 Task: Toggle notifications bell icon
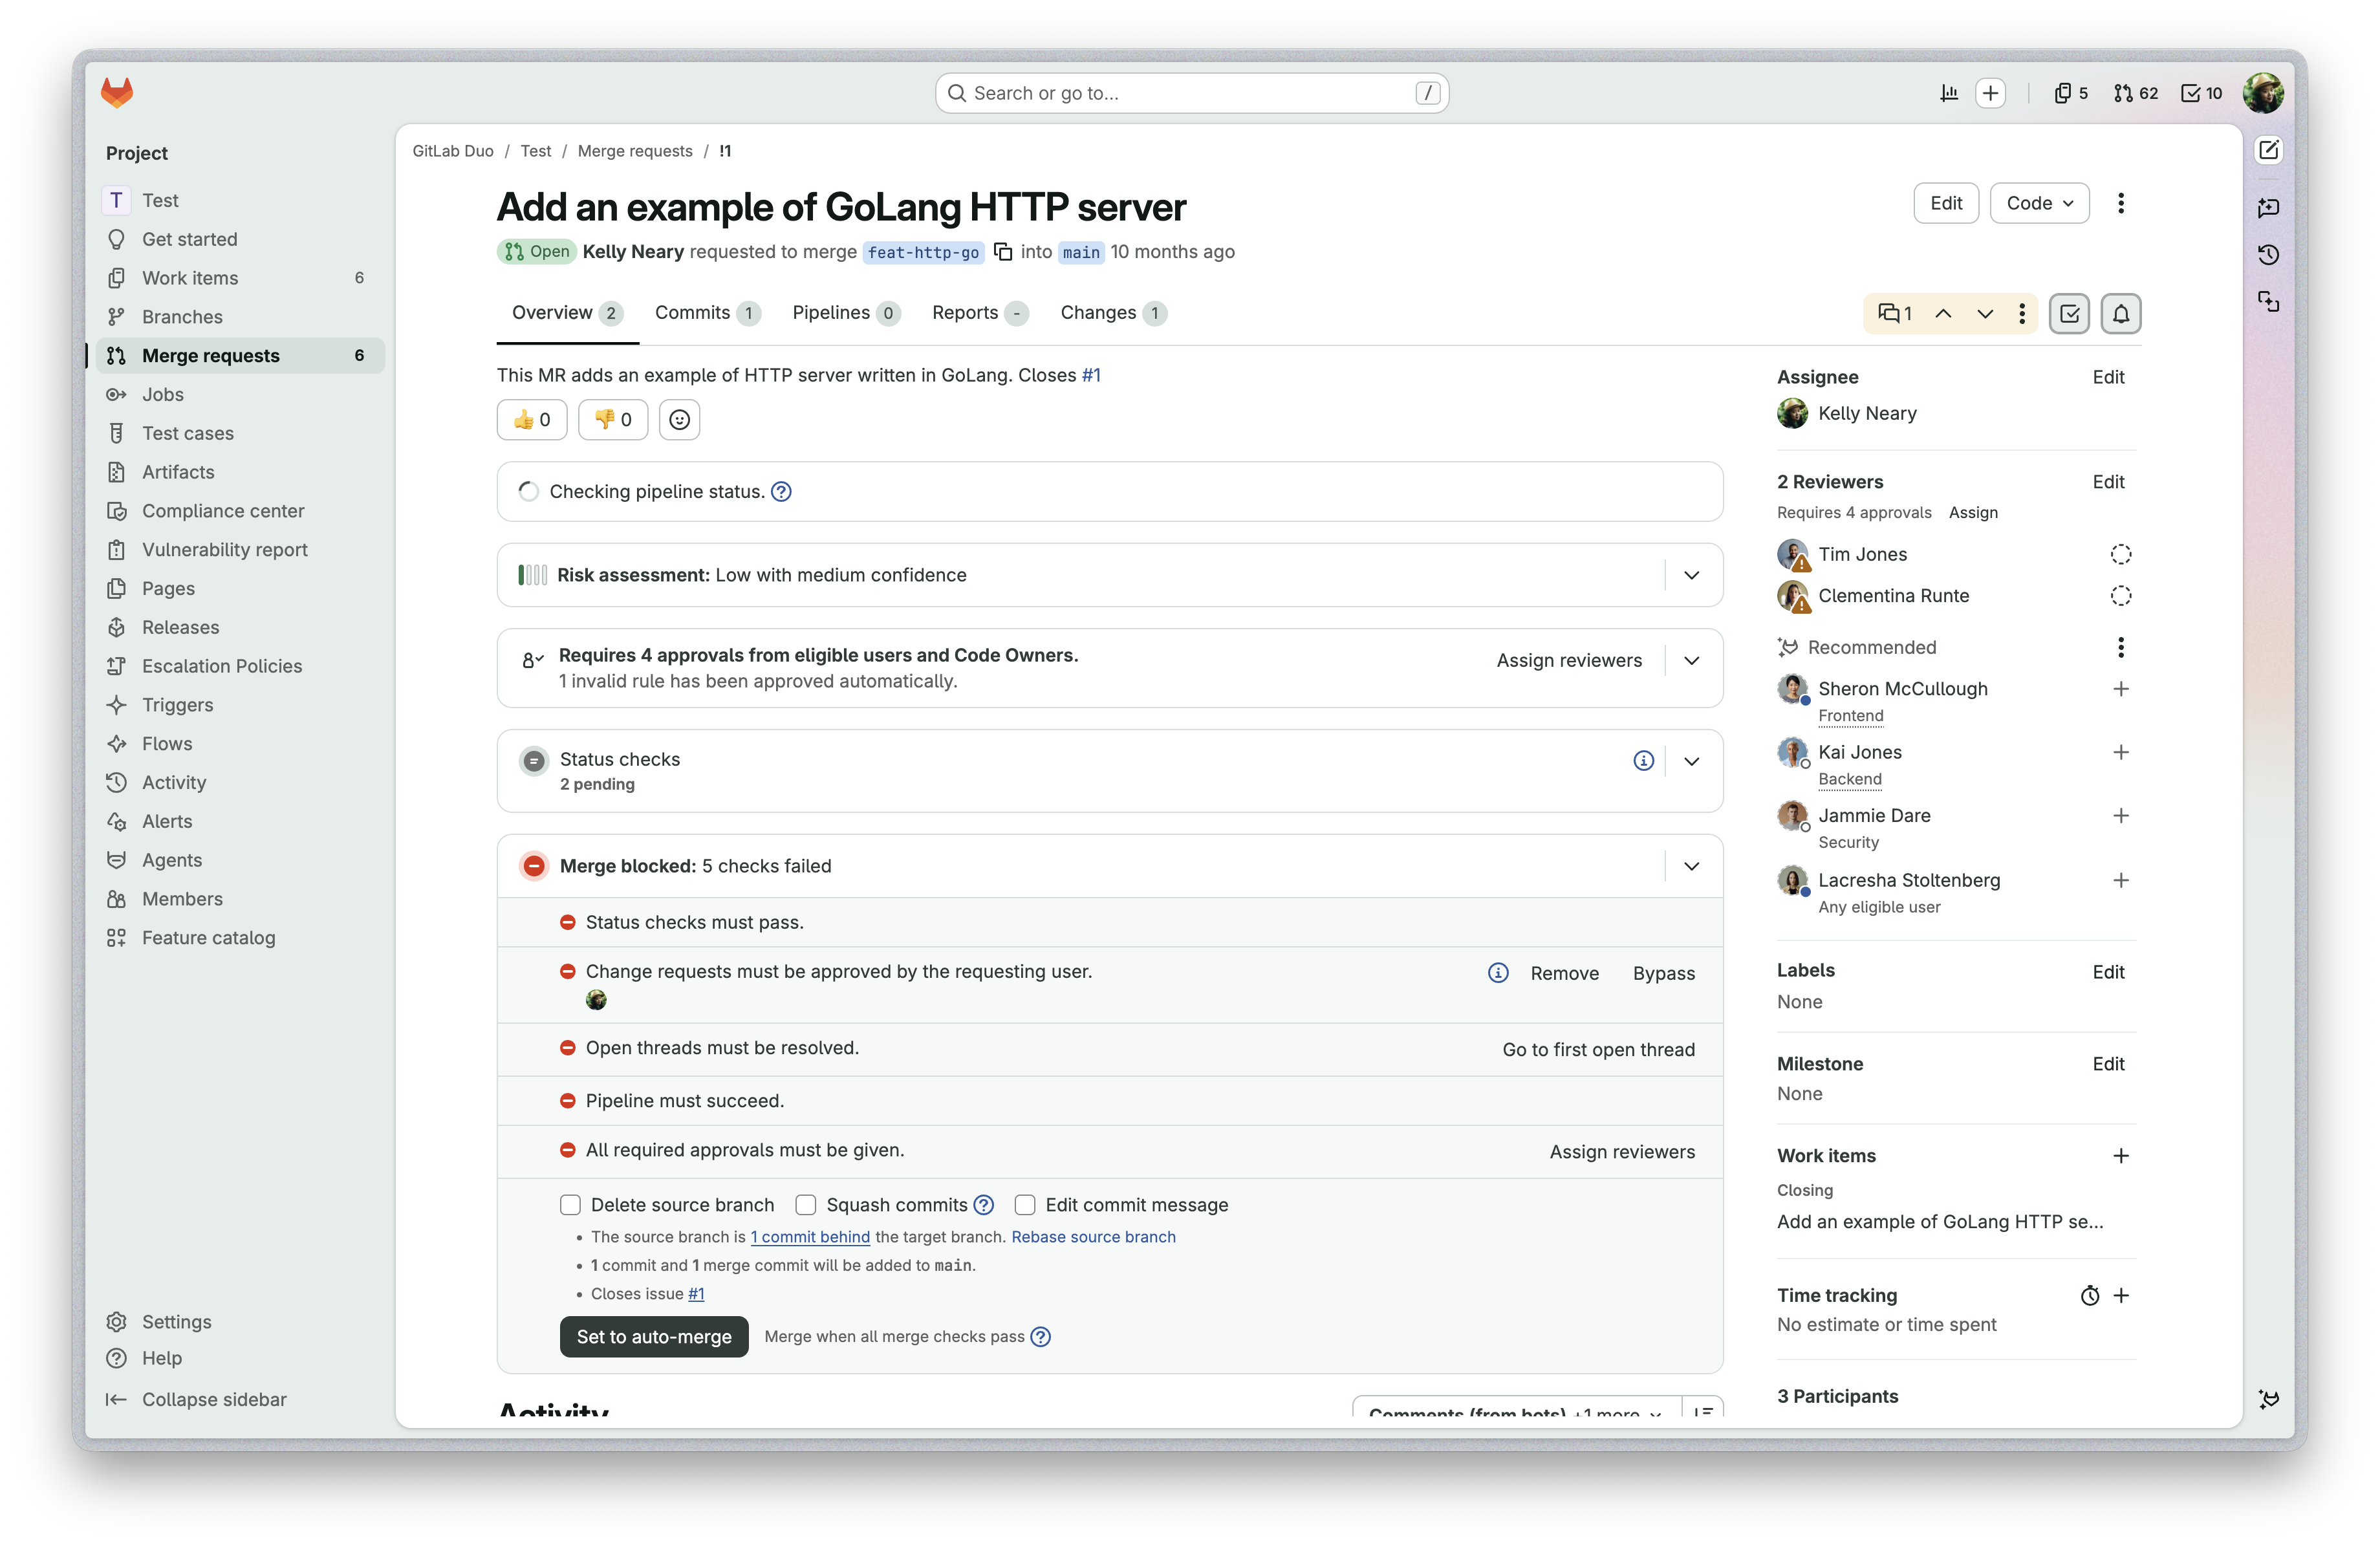2121,314
